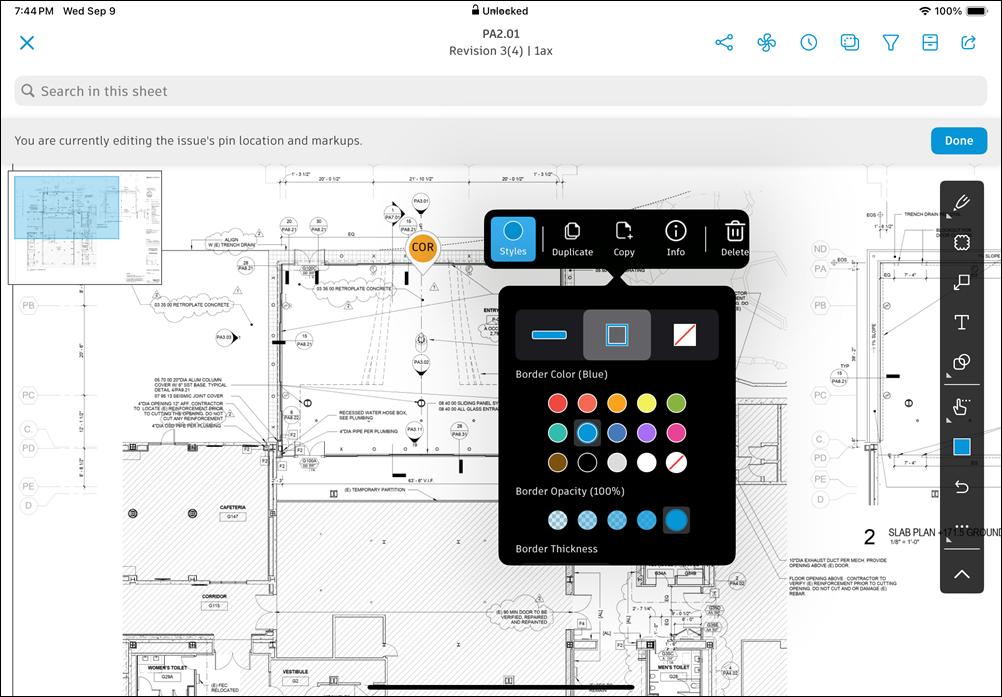Choose Delete in the markup menu
The height and width of the screenshot is (697, 1002).
(735, 240)
